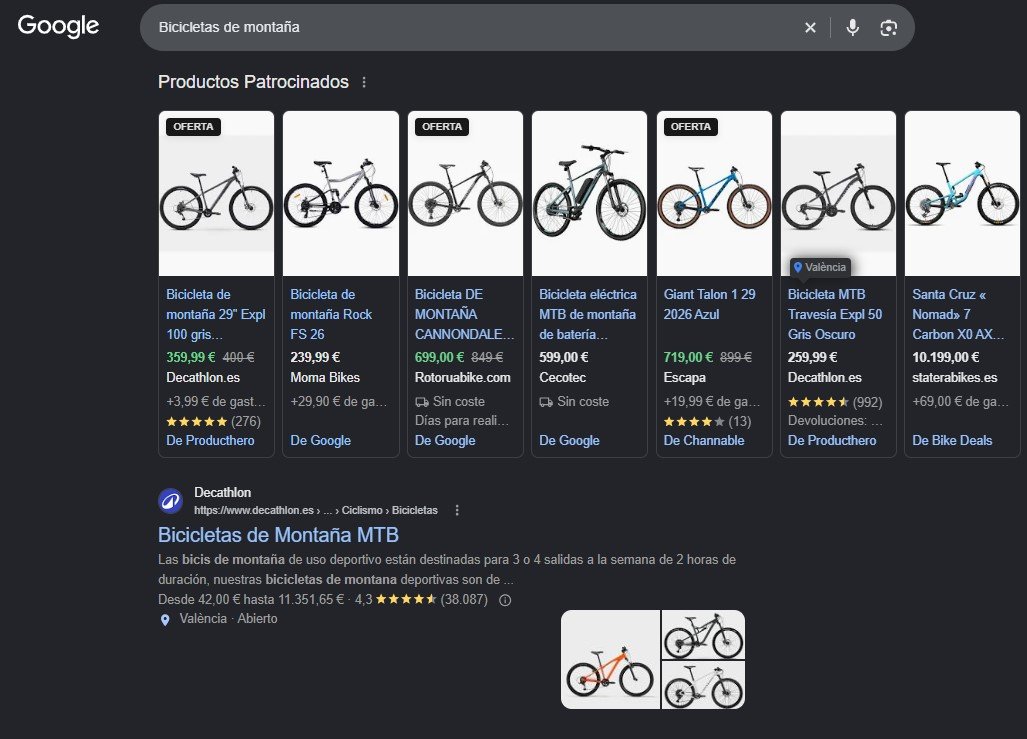Click the Escapa seller name
This screenshot has width=1027, height=739.
[x=684, y=377]
